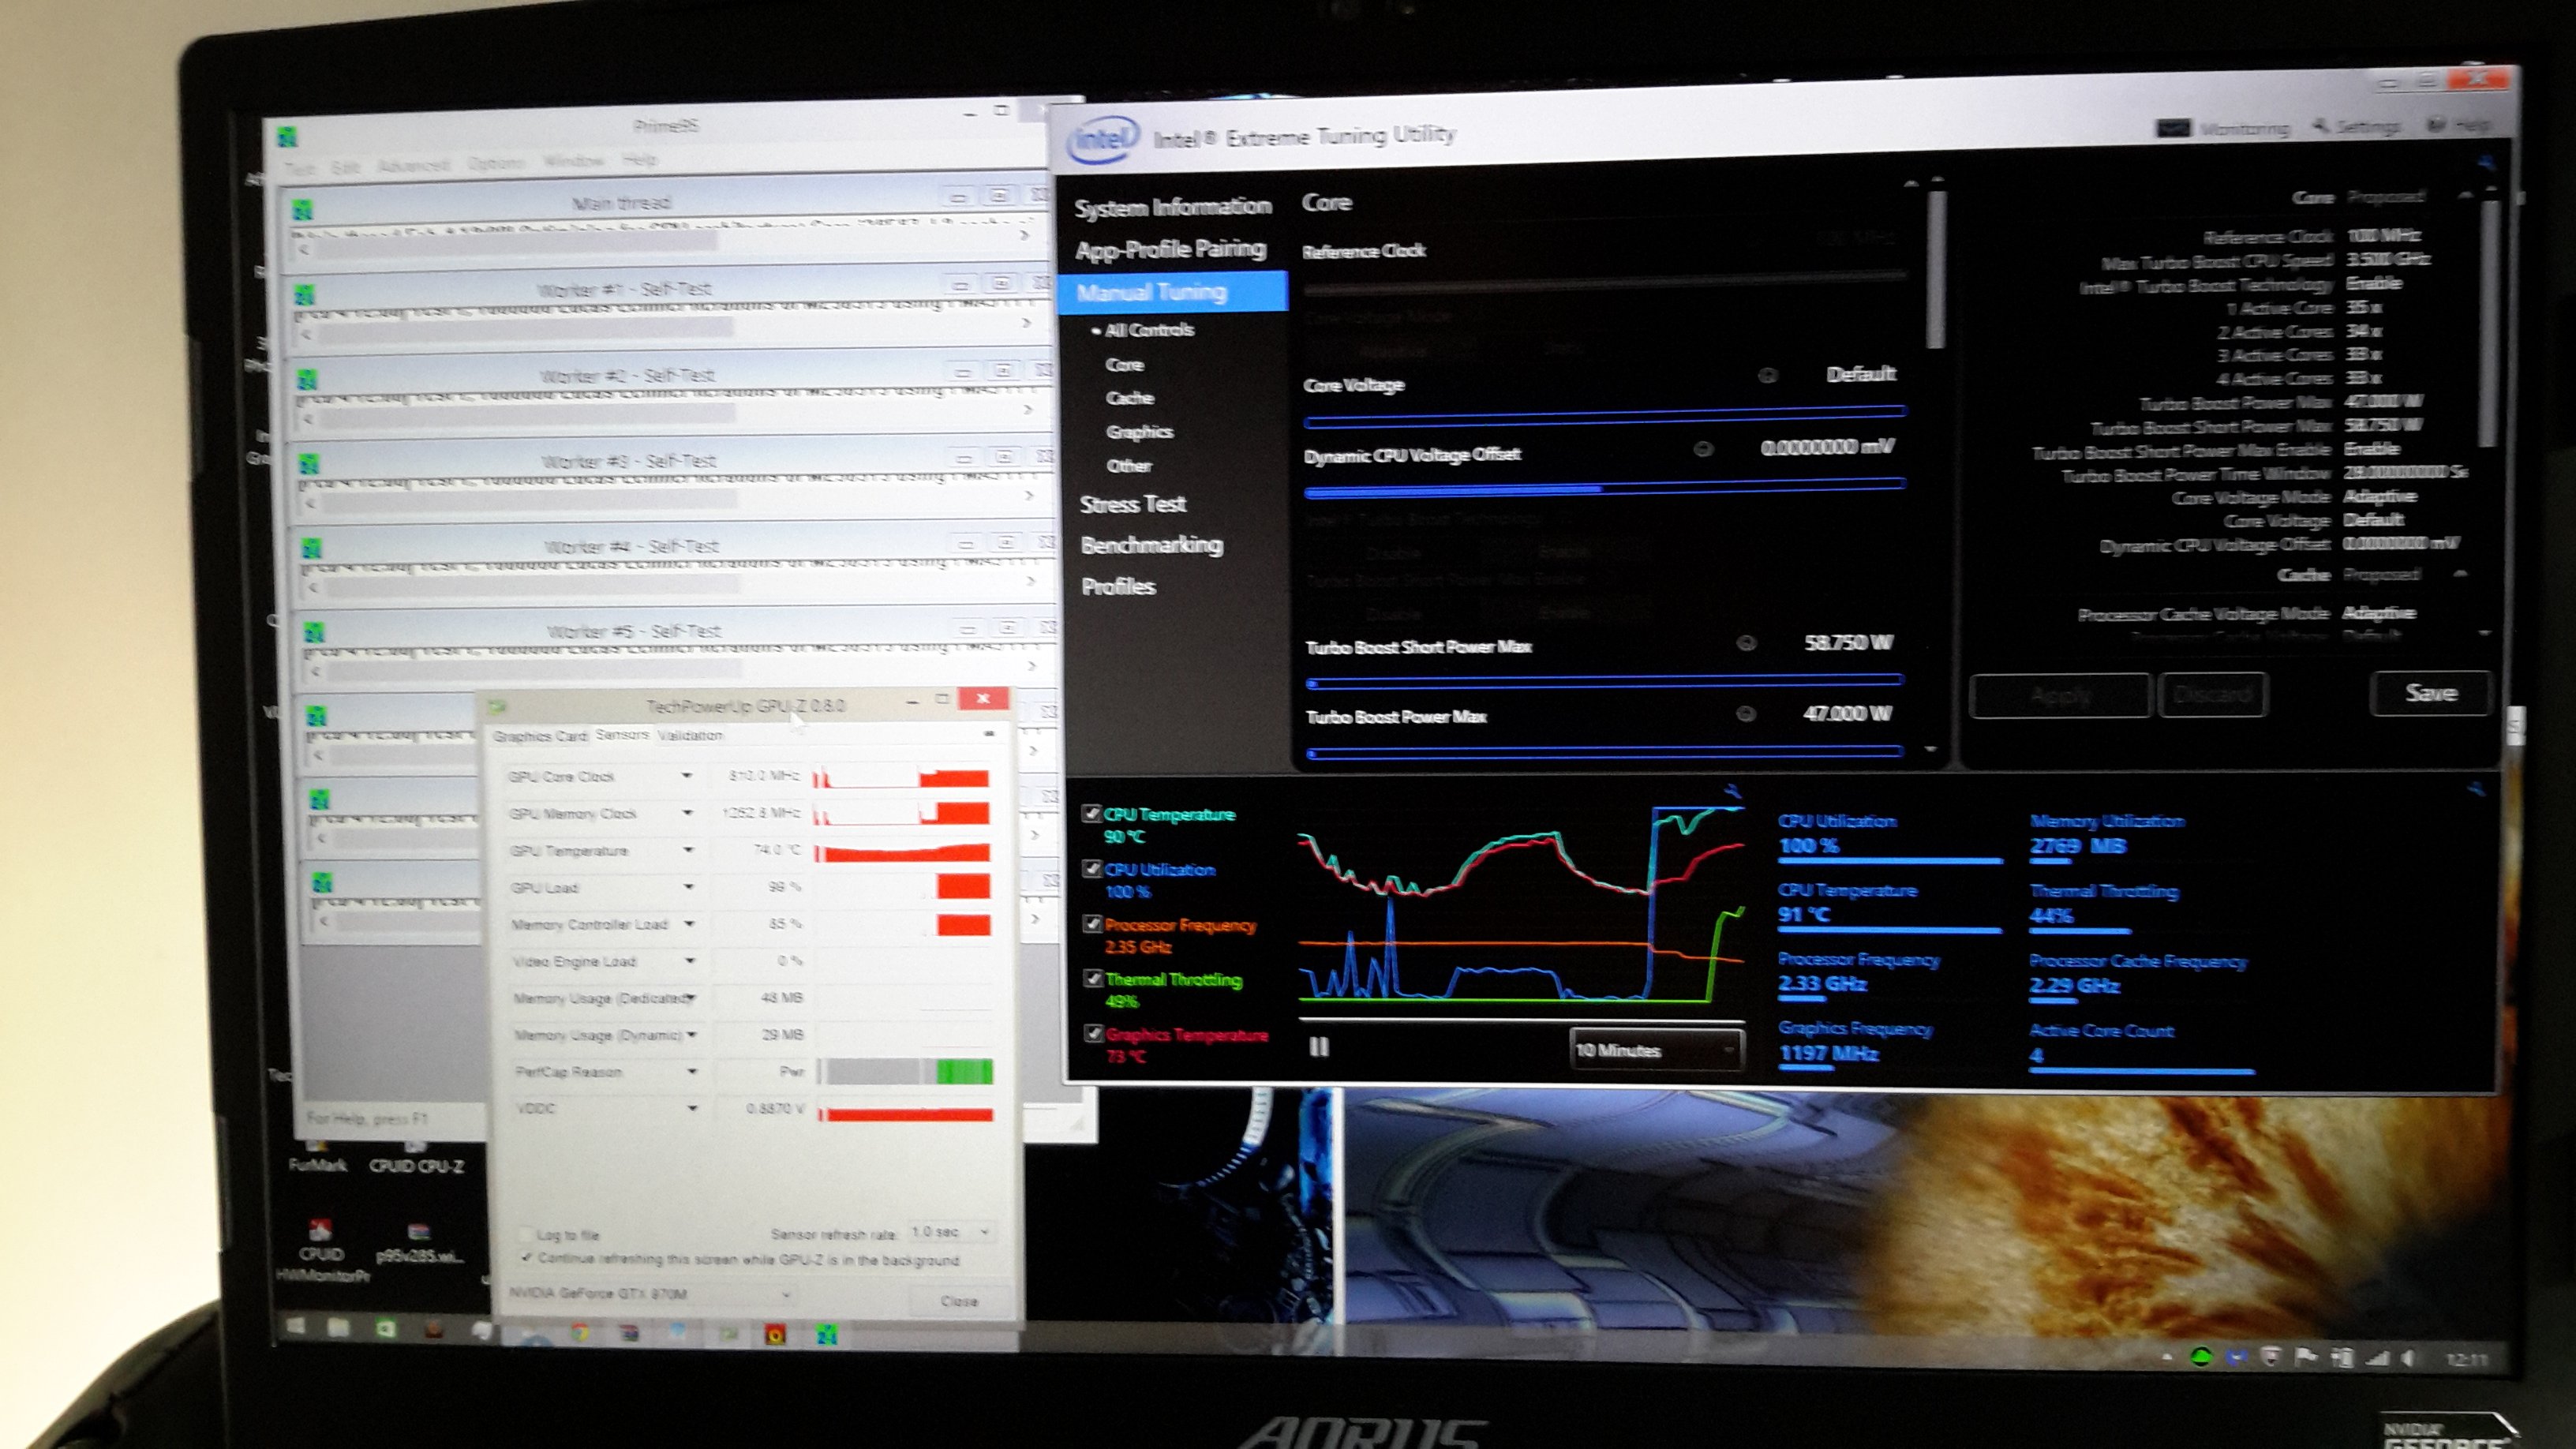Toggle Thermal Throttling monitor checkbox
Viewport: 2576px width, 1449px height.
tap(1093, 978)
